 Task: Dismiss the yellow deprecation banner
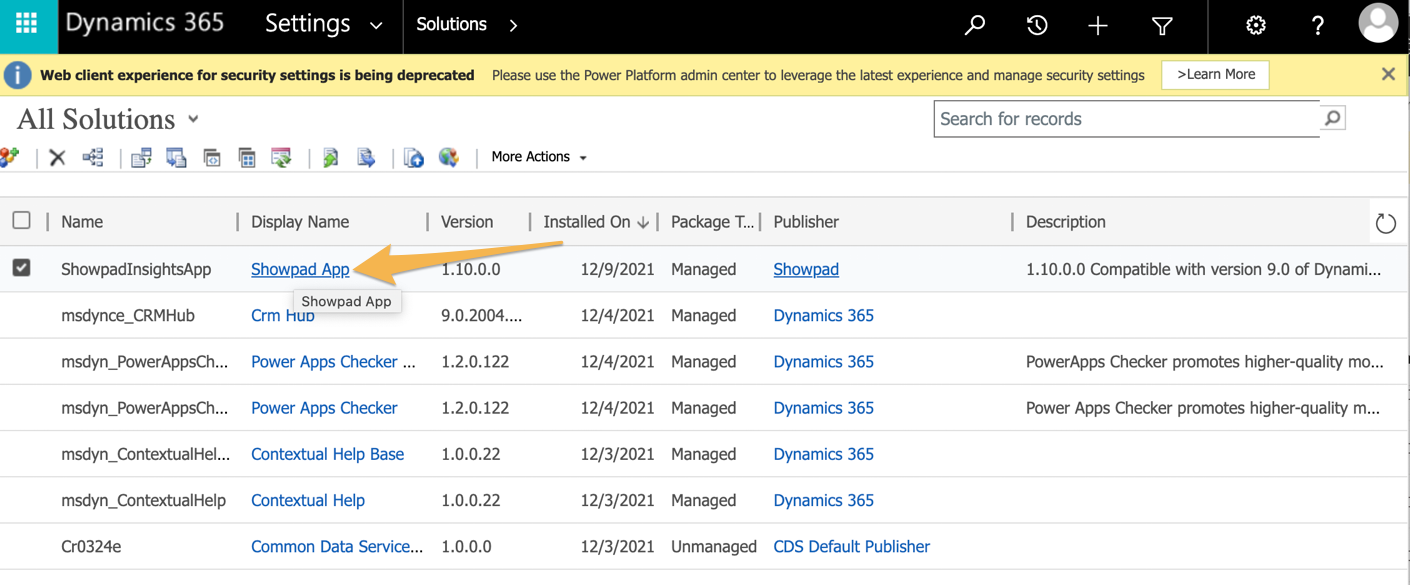1388,74
